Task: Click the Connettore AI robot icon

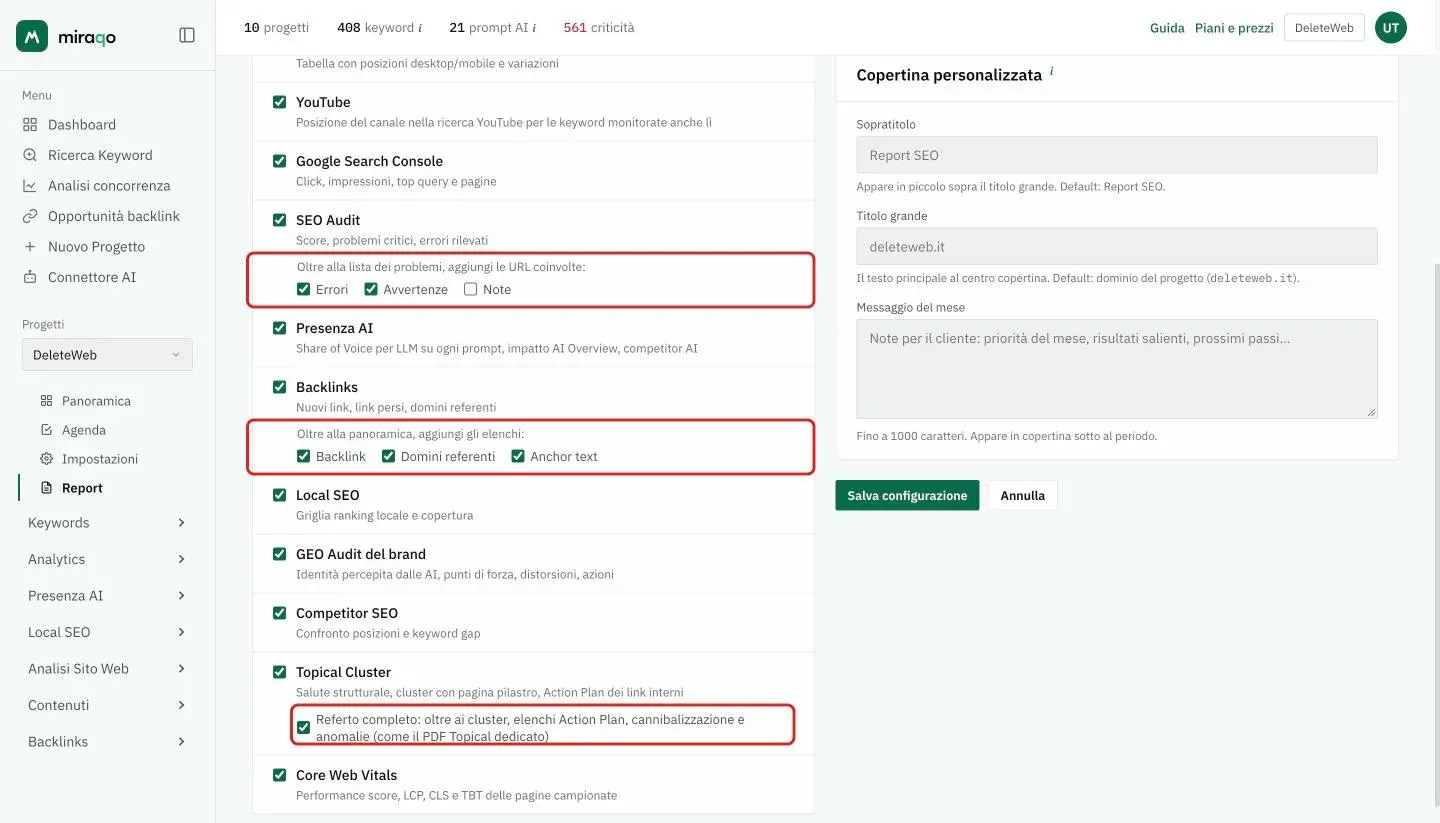Action: coord(30,277)
